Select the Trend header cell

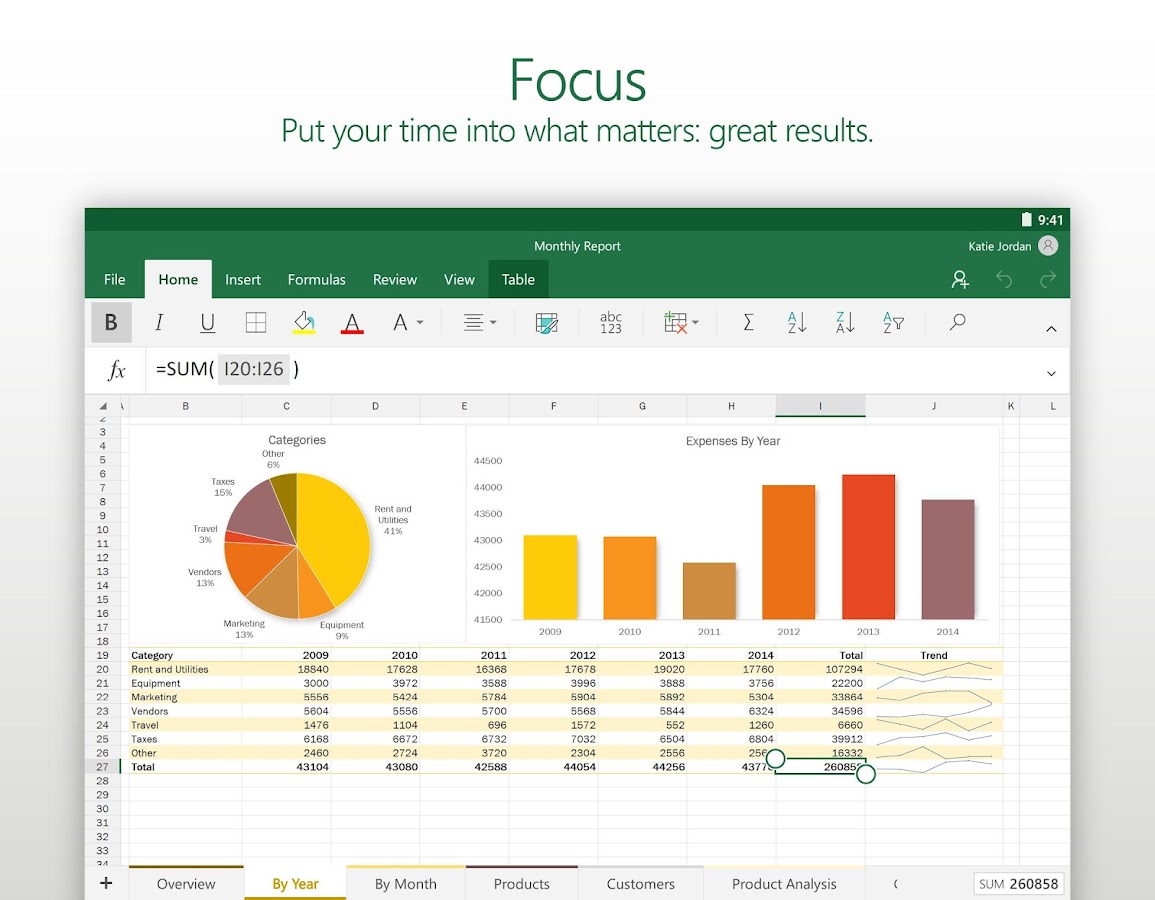coord(934,655)
